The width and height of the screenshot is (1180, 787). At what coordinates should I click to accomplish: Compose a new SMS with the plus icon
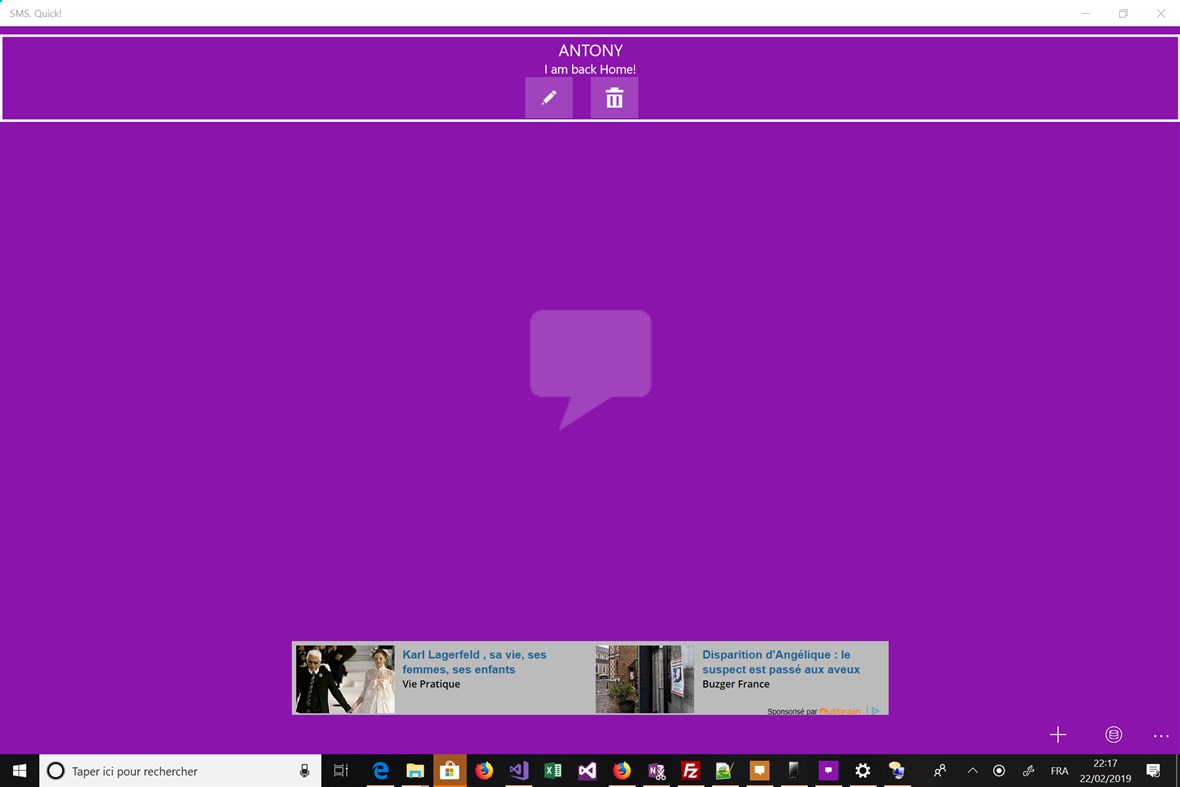1057,734
